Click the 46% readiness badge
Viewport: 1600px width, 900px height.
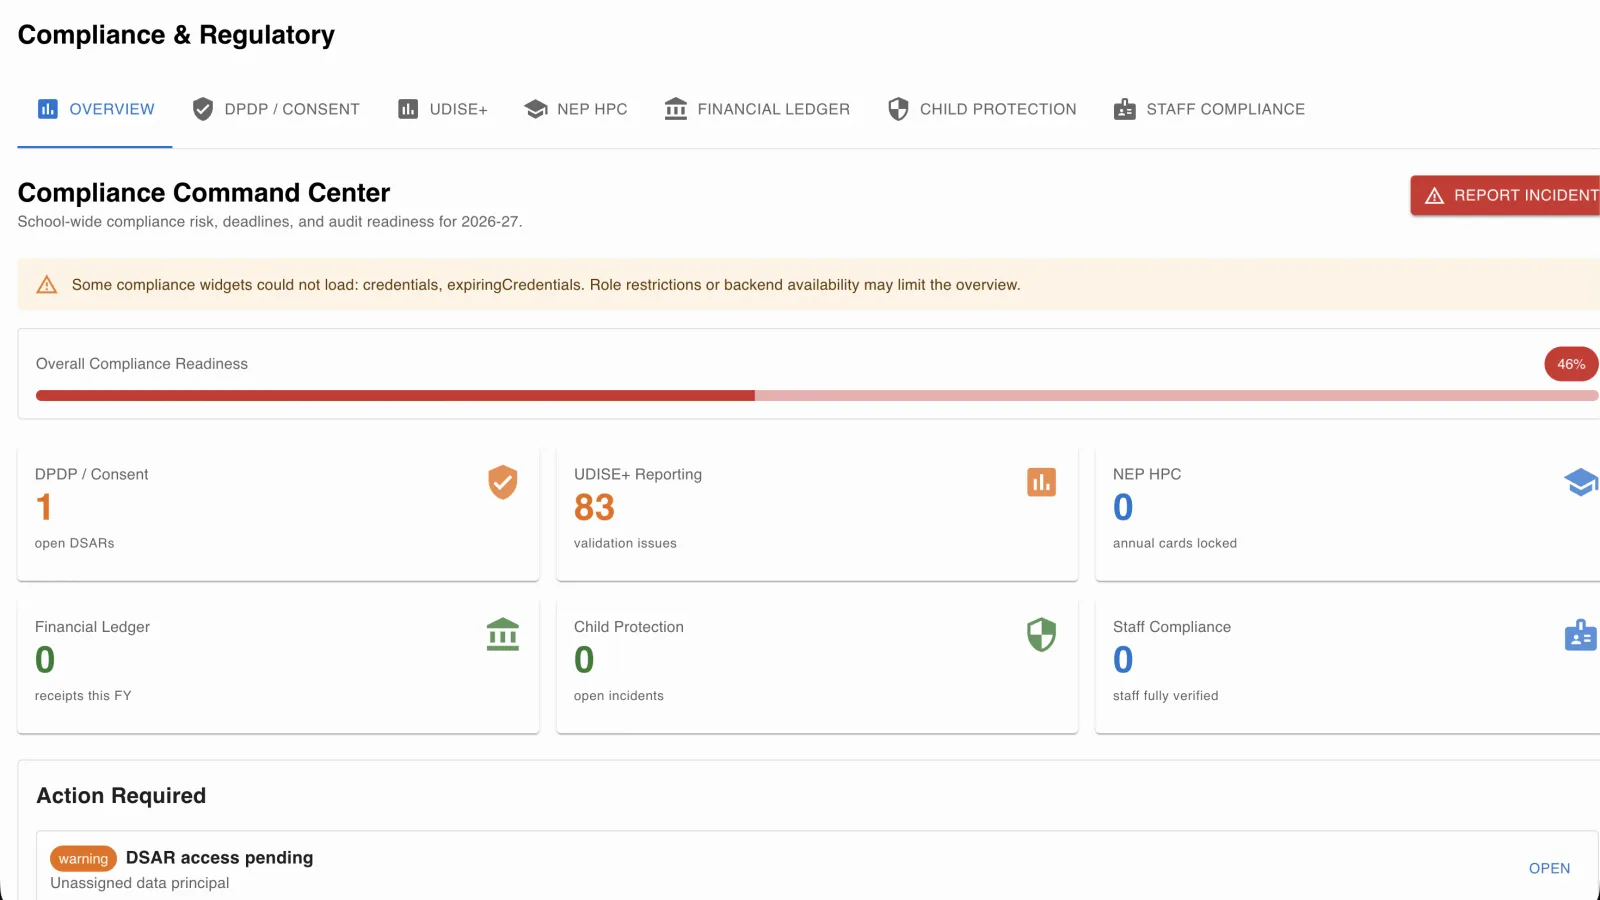pos(1571,364)
